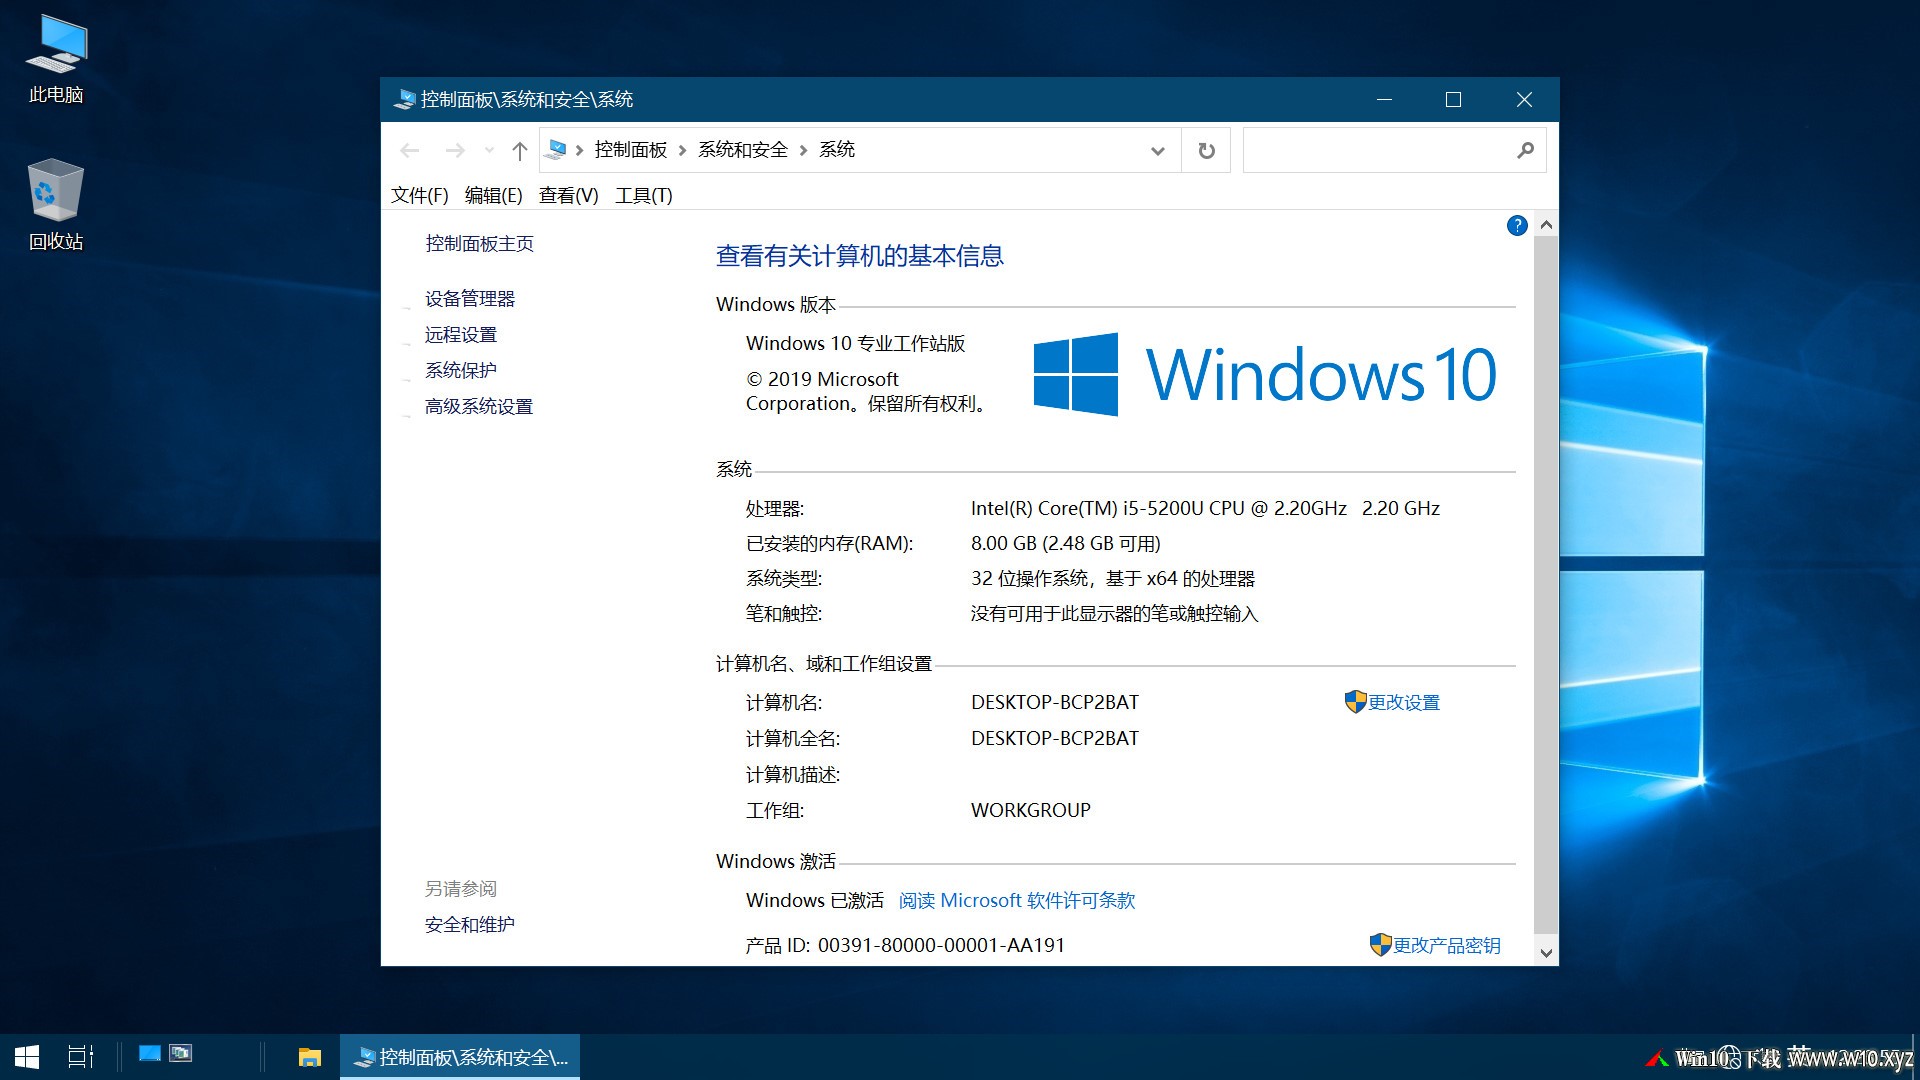Click the 产品 ID 00391-80000-00001-AA191 text
Image resolution: width=1920 pixels, height=1080 pixels.
tap(905, 945)
